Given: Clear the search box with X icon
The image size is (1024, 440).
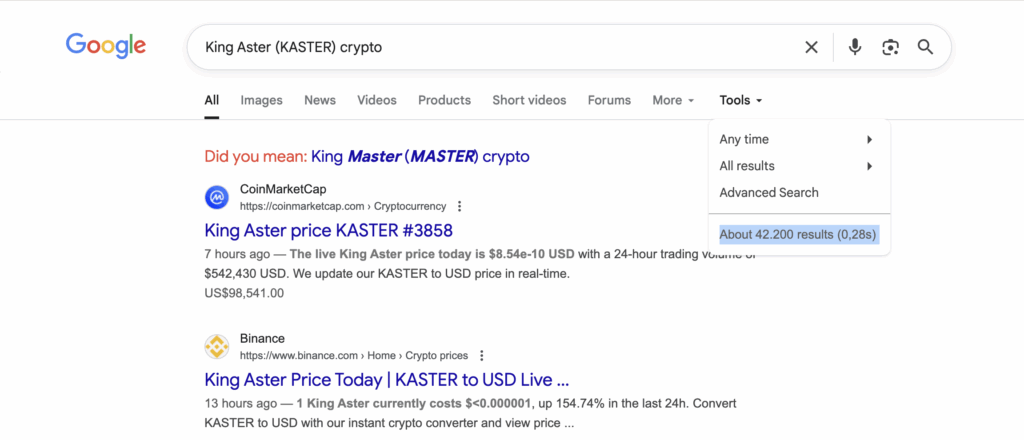Looking at the screenshot, I should [811, 47].
